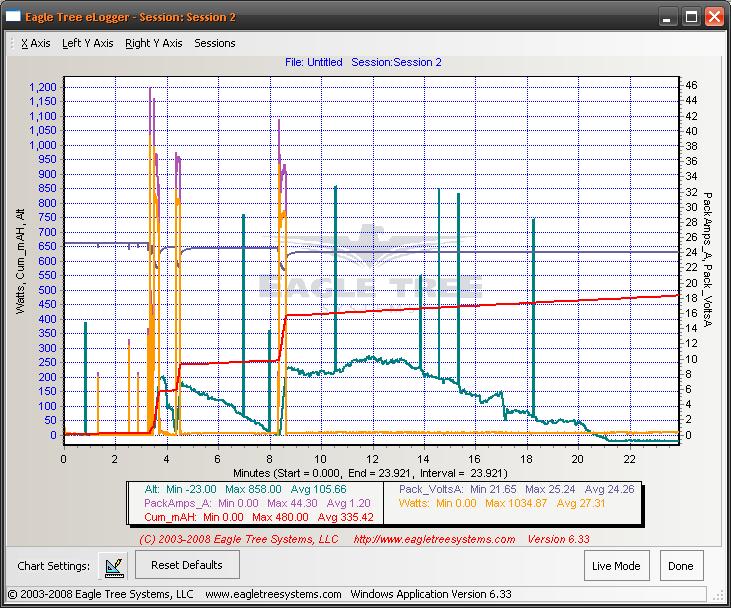731x608 pixels.
Task: Close the eLogger window
Action: 714,17
